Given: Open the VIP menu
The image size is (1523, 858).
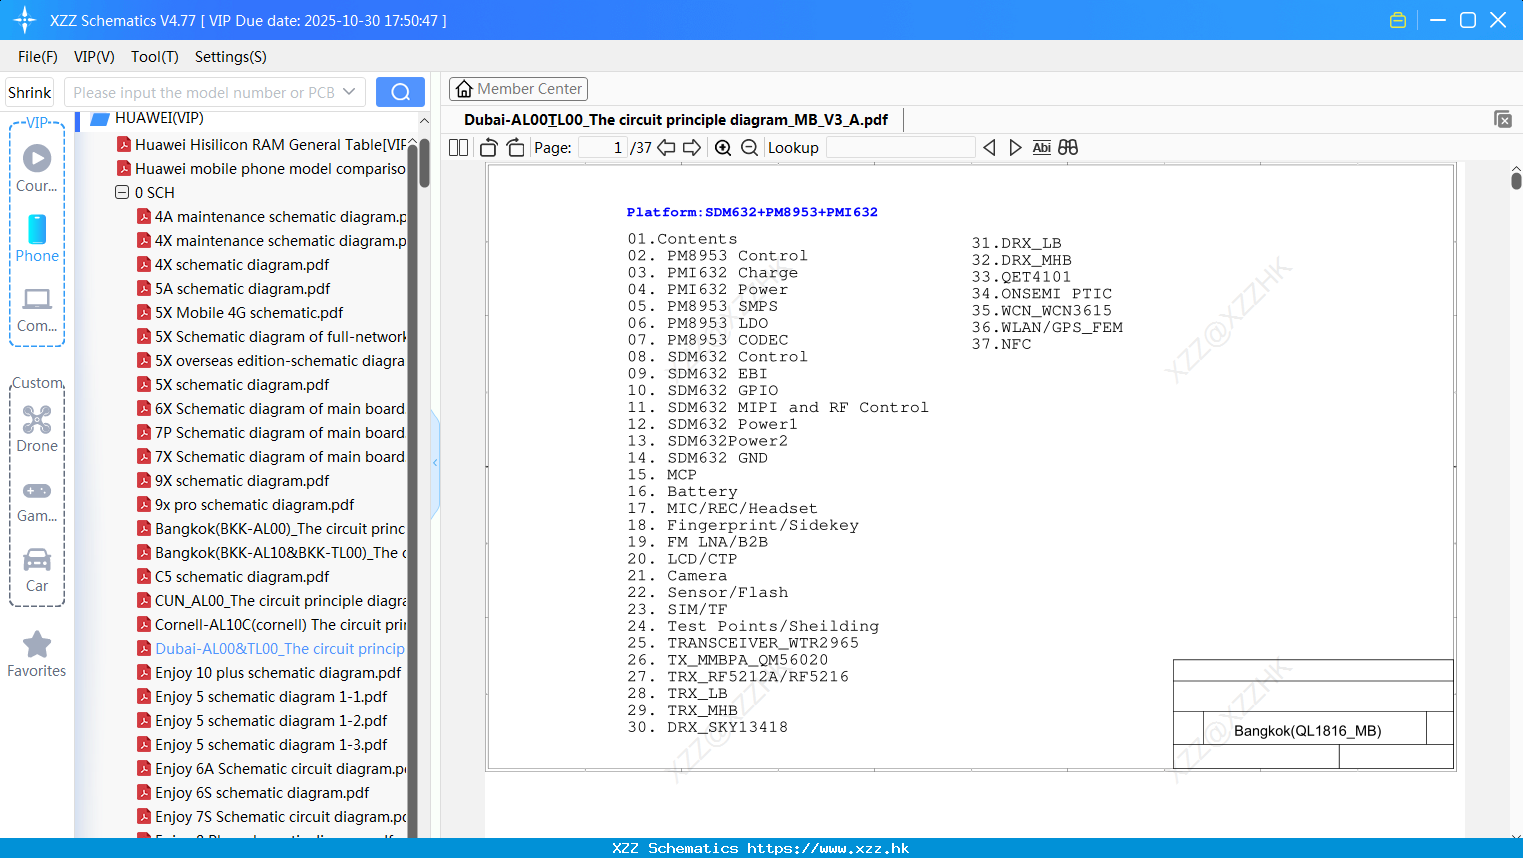Looking at the screenshot, I should 94,57.
